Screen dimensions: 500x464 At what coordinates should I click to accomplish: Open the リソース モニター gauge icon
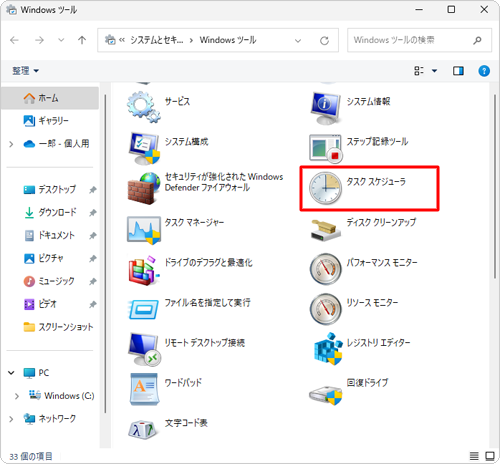[x=326, y=309]
